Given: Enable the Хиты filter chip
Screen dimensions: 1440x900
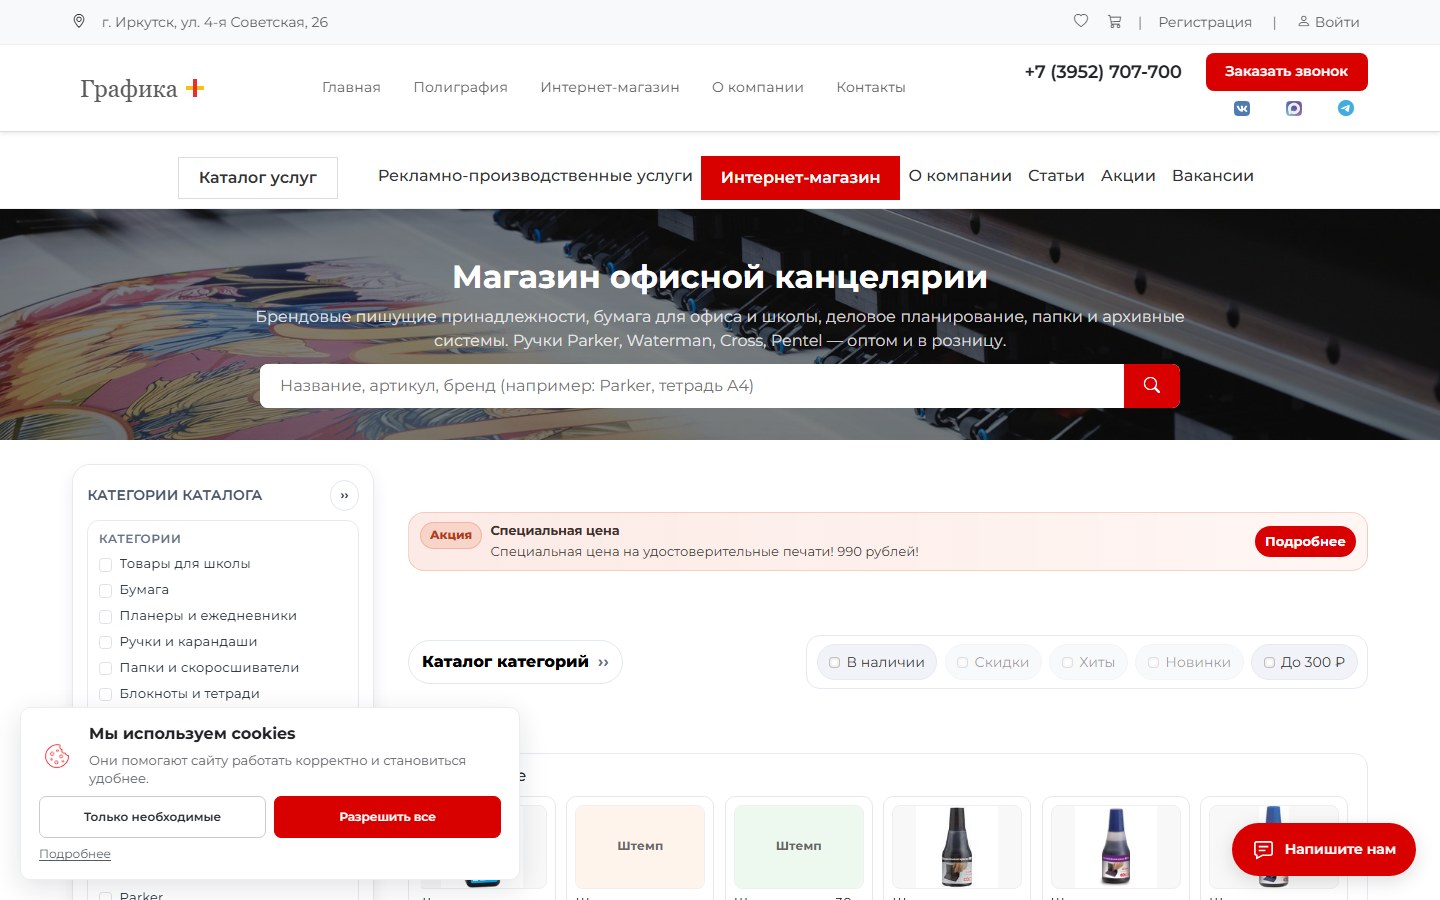Looking at the screenshot, I should coord(1088,662).
